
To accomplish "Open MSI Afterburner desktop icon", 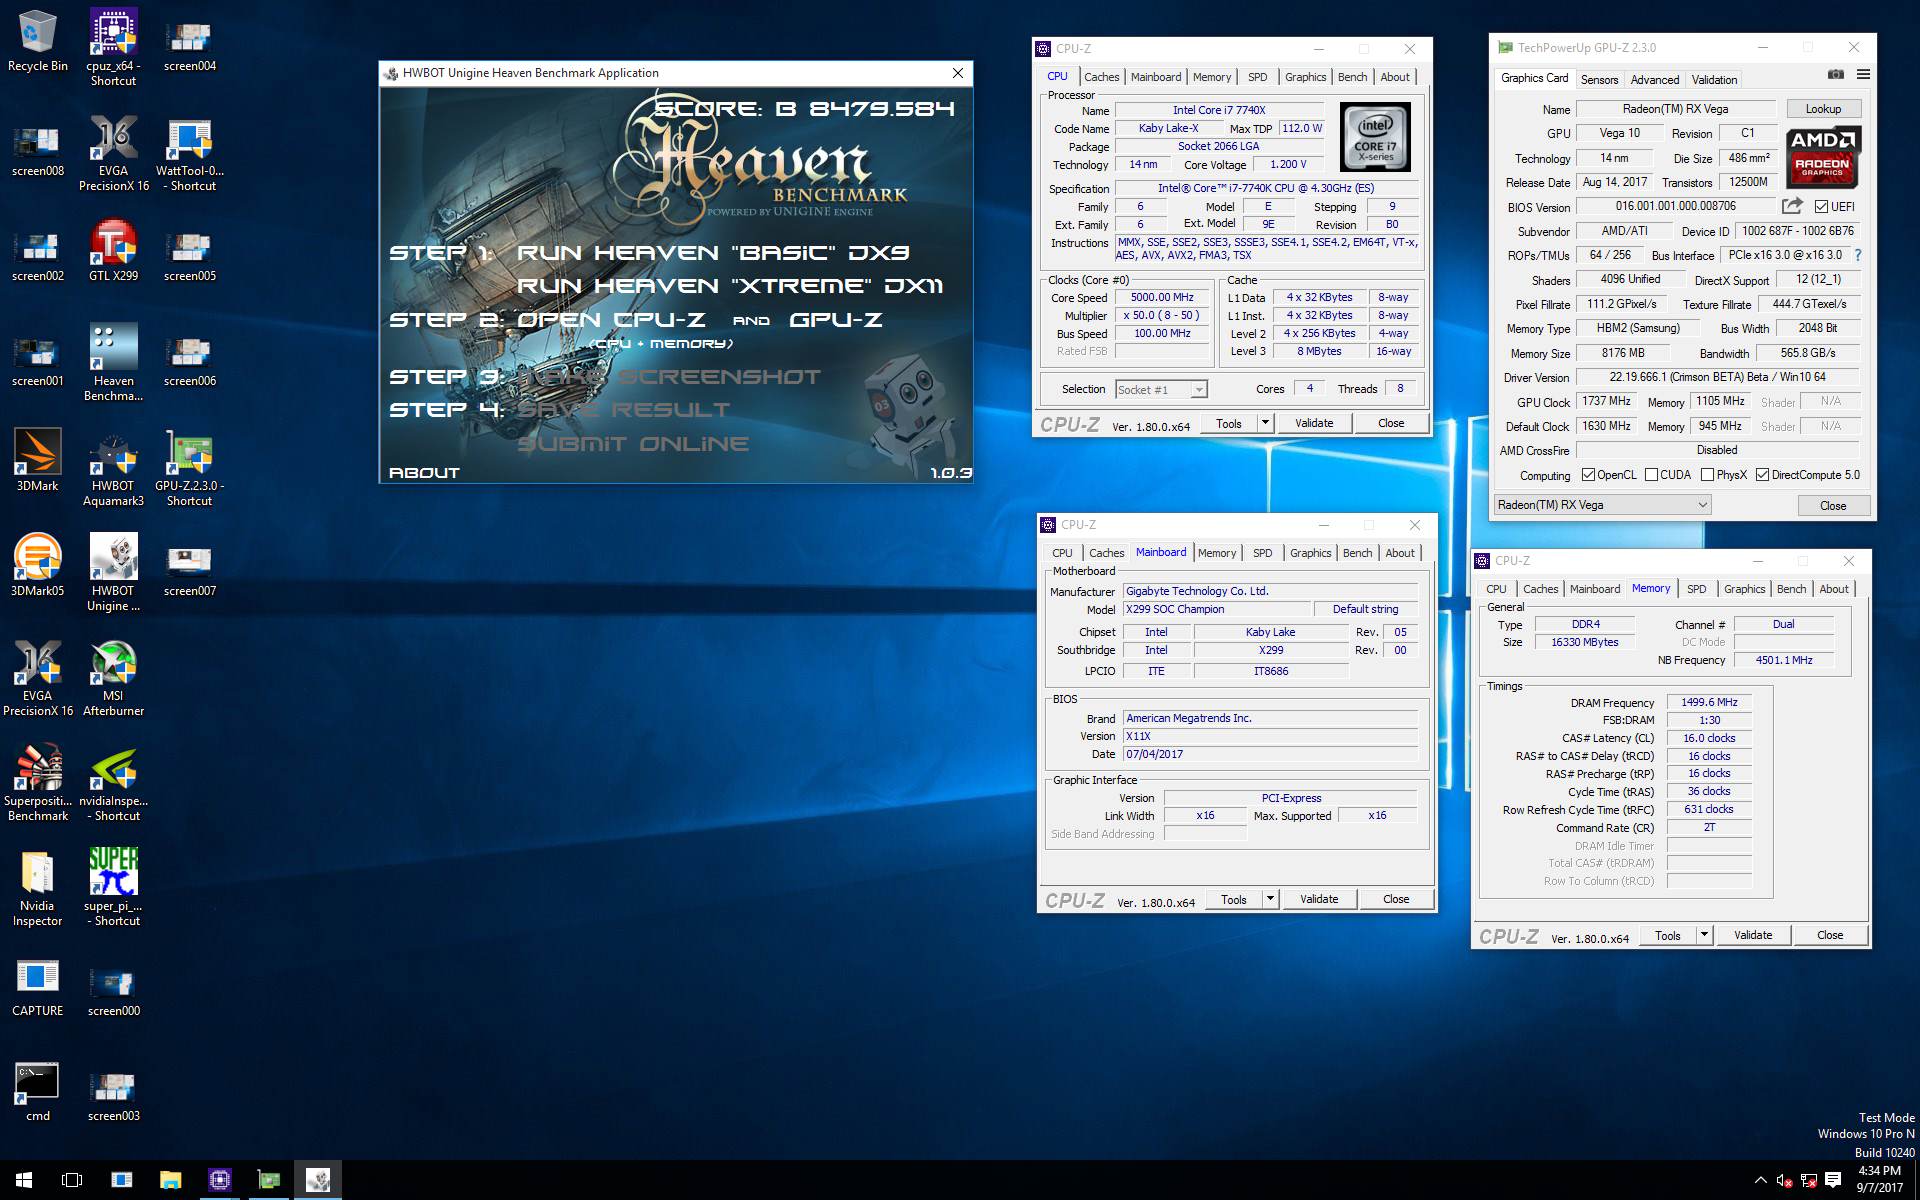I will [113, 678].
